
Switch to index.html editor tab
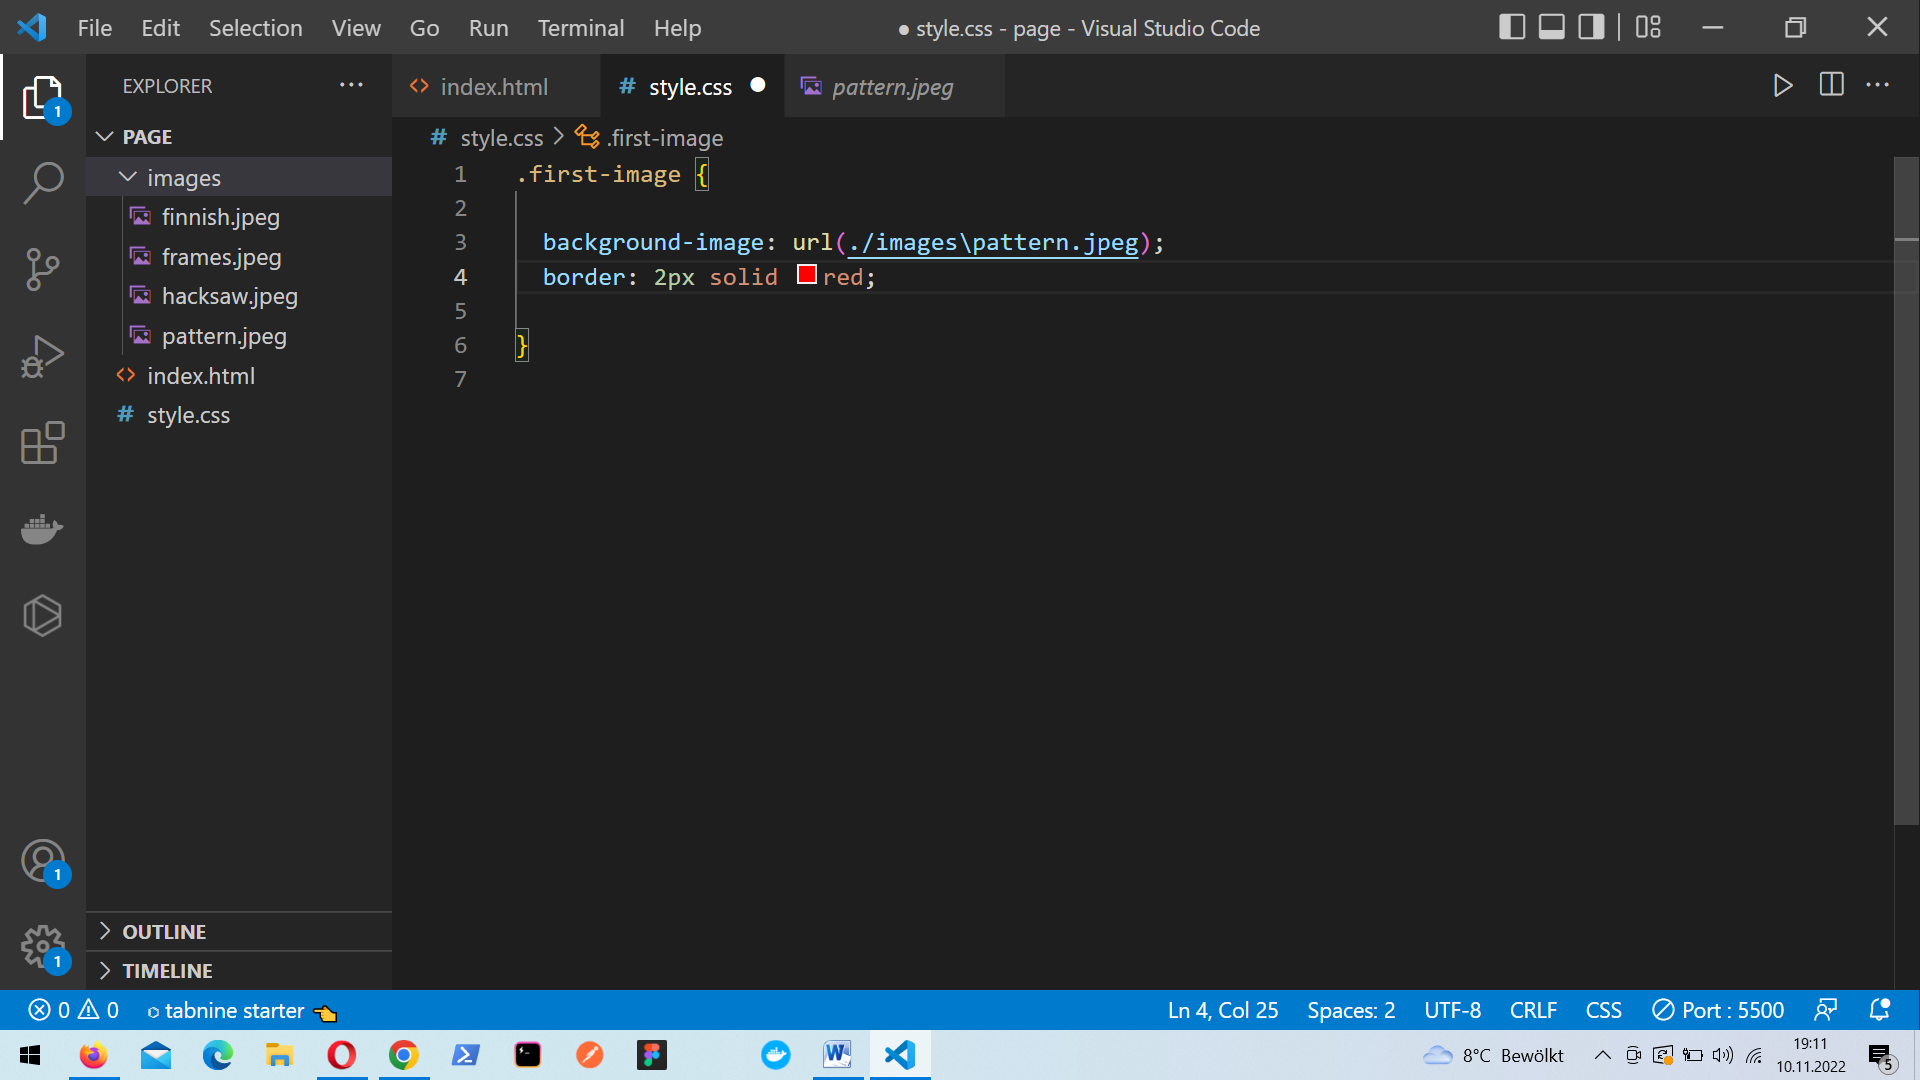click(x=495, y=87)
